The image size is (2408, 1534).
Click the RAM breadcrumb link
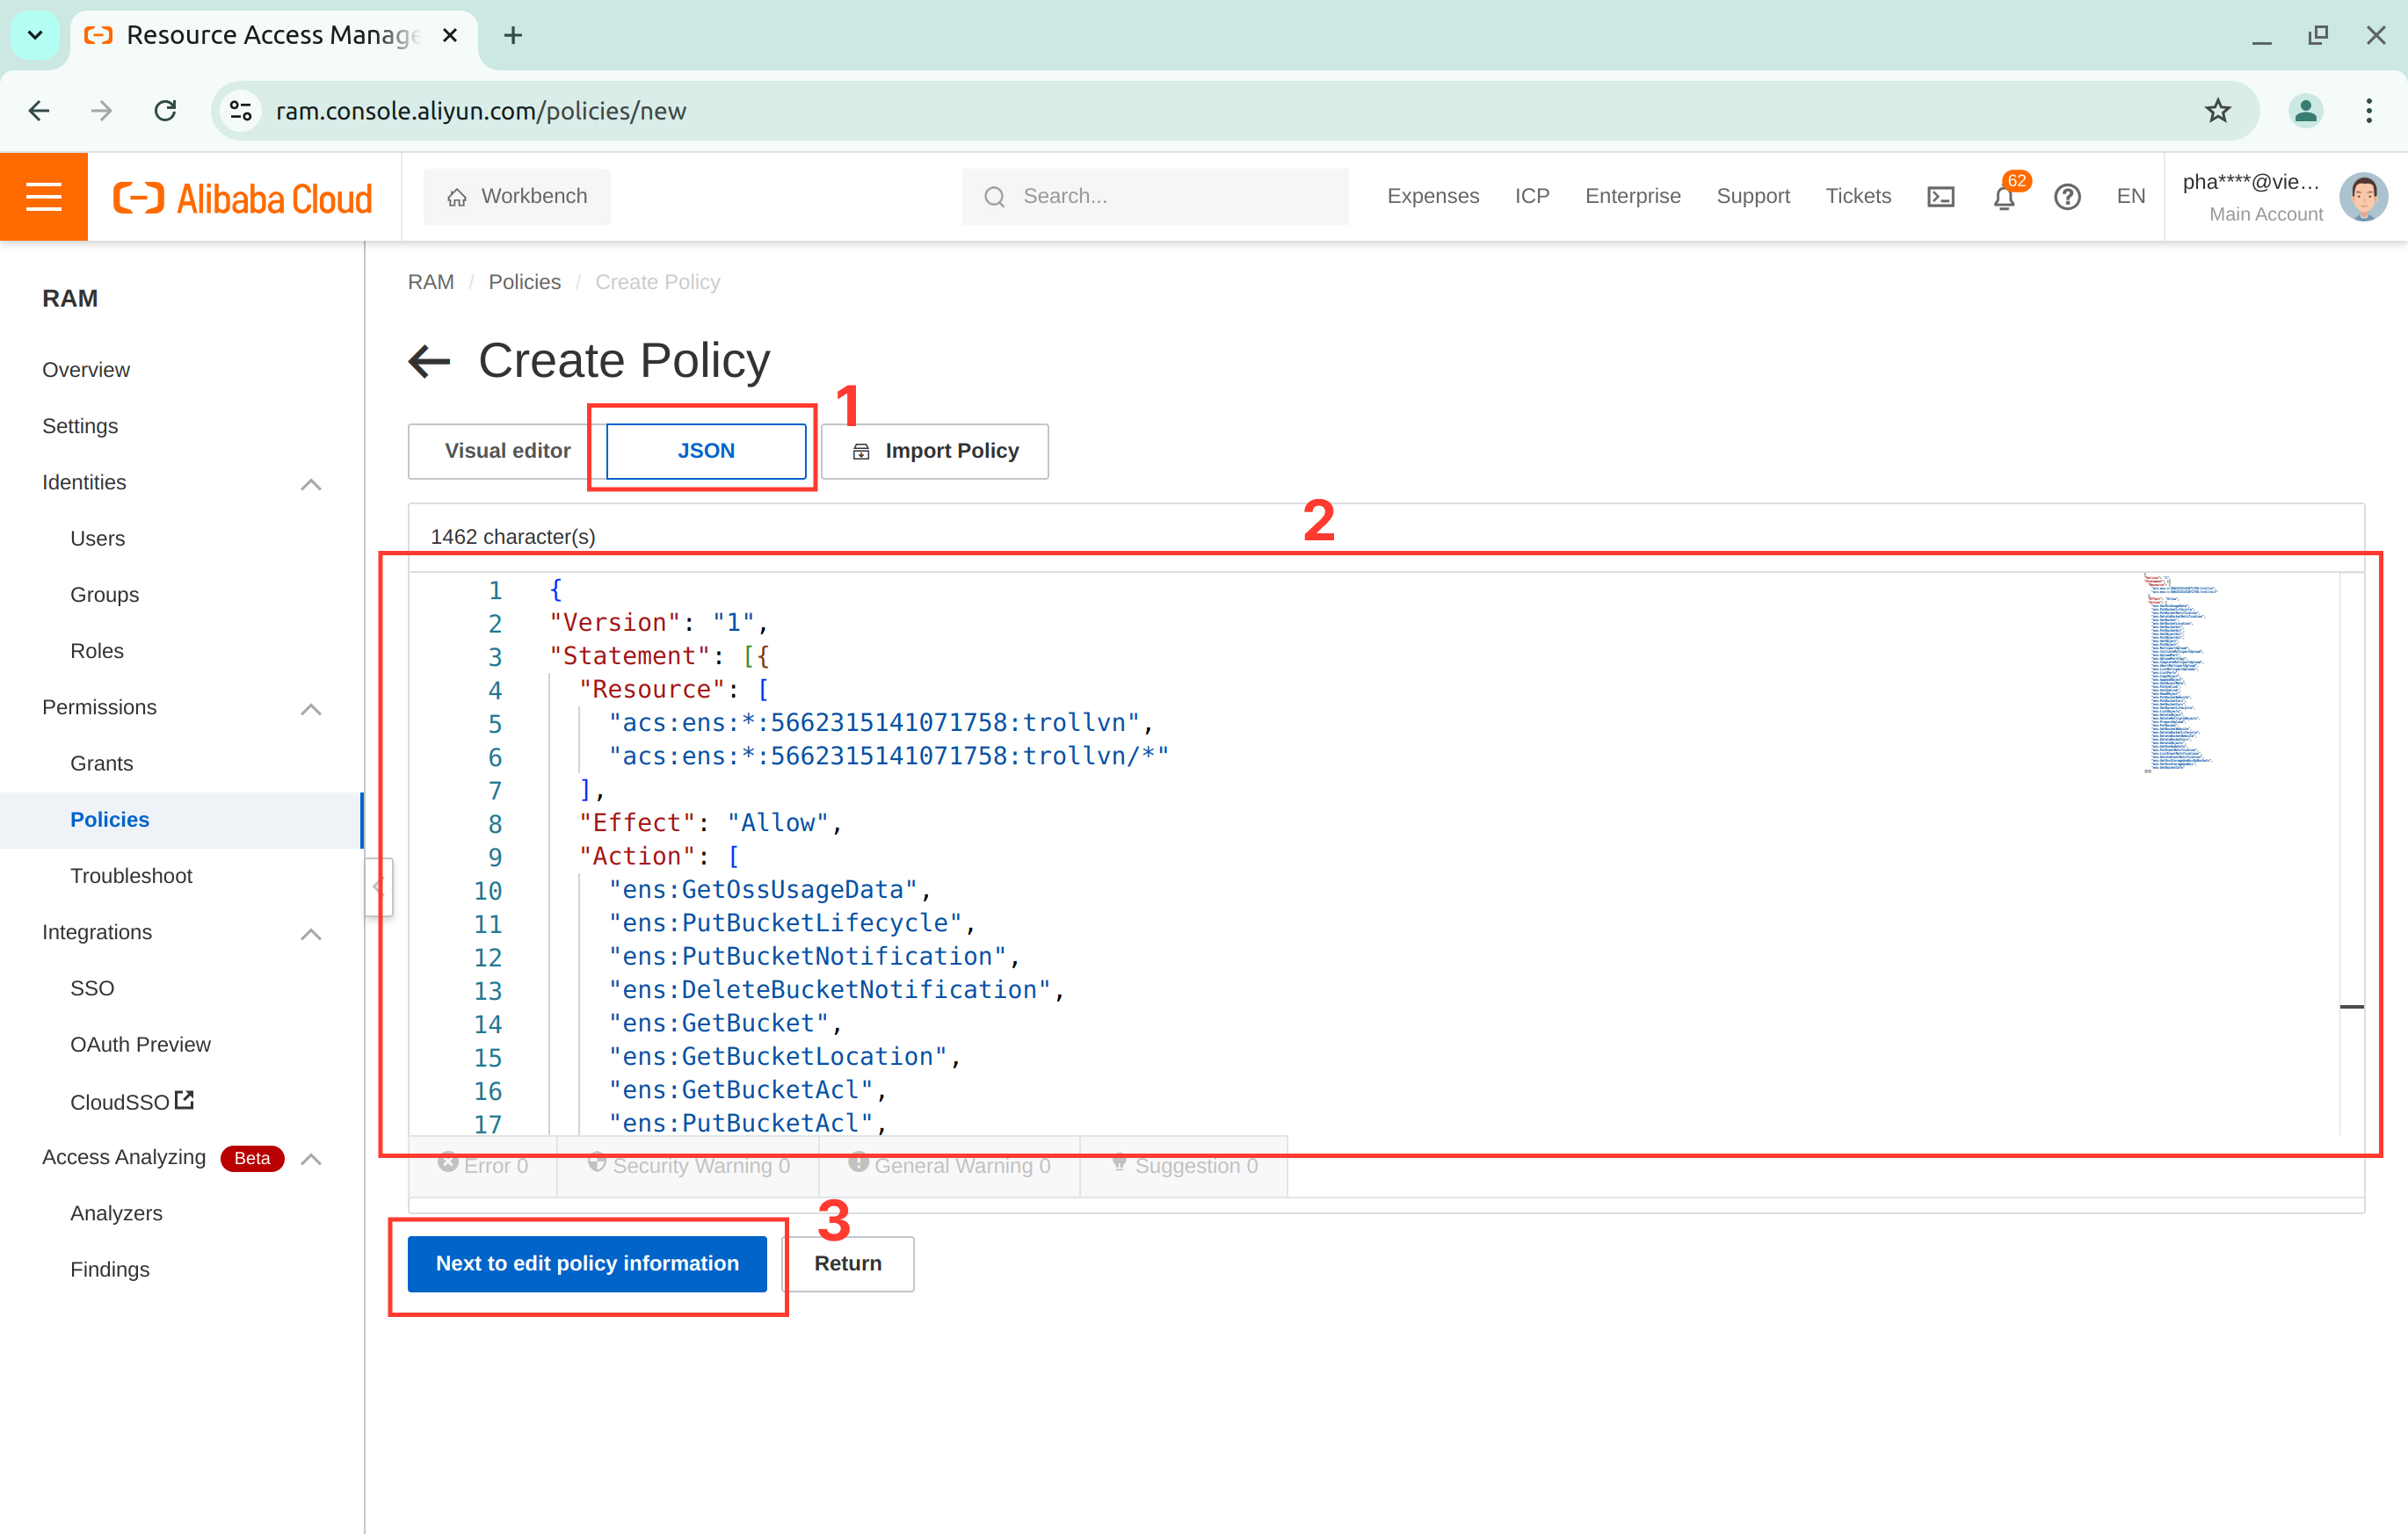tap(430, 282)
